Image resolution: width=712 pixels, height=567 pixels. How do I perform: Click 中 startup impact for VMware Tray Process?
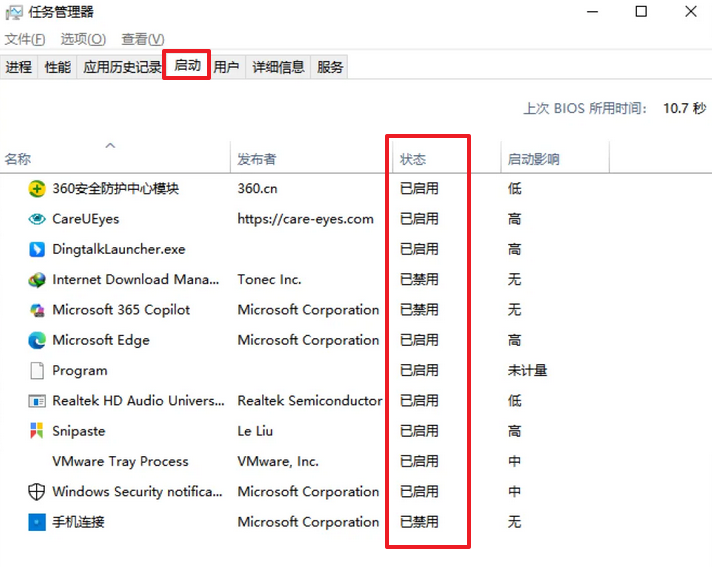pyautogui.click(x=514, y=461)
